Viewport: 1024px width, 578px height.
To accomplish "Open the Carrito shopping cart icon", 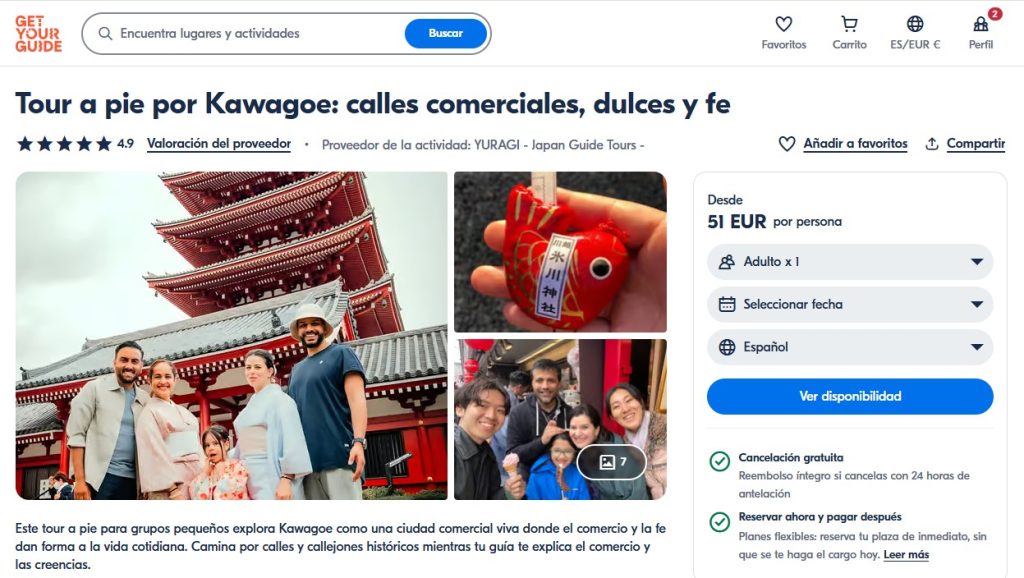I will (849, 24).
